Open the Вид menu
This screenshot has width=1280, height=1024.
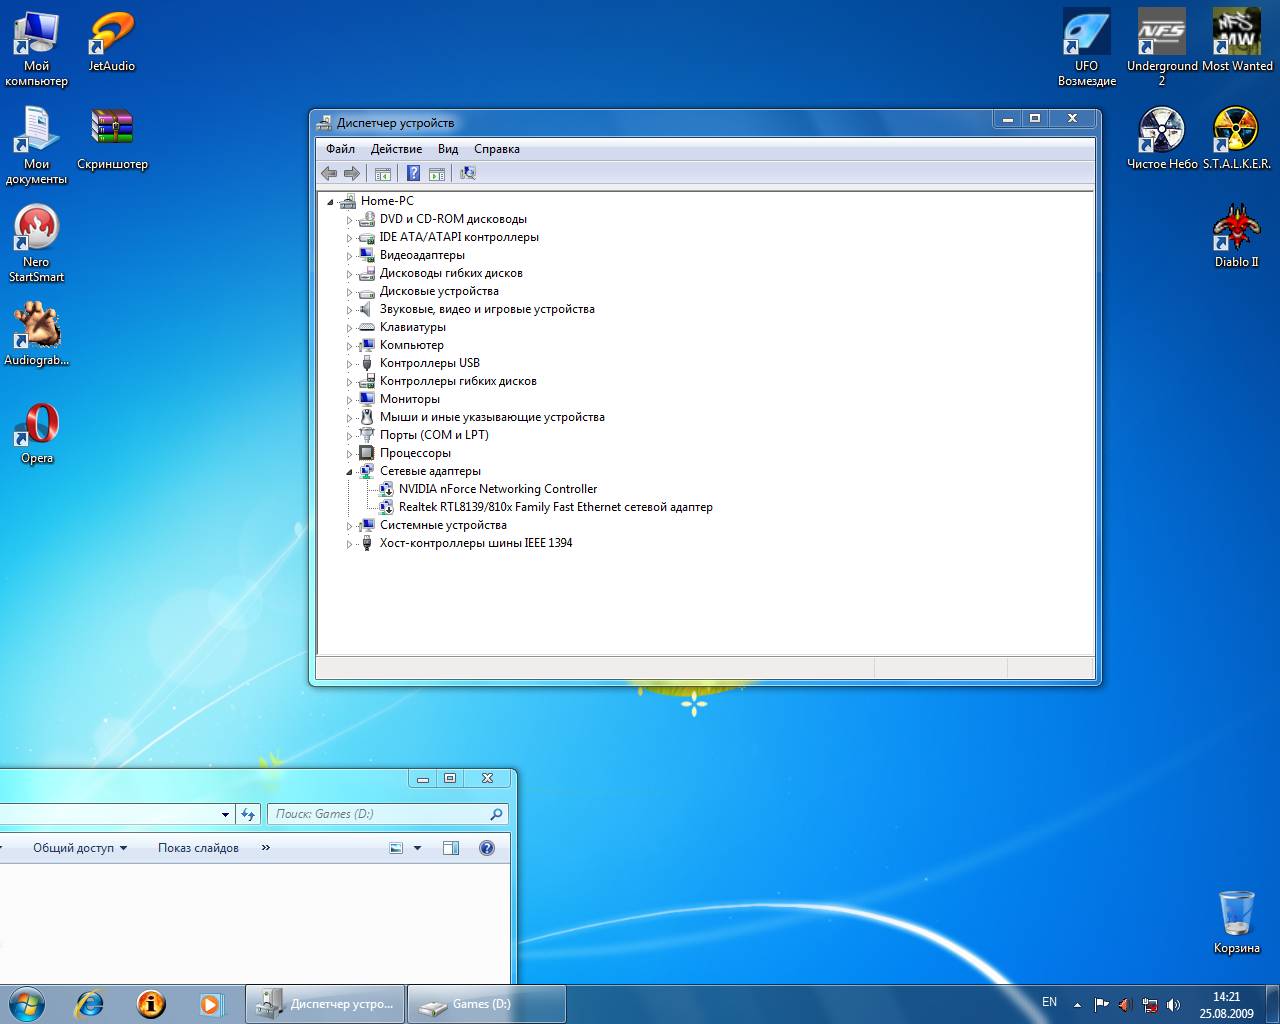click(448, 149)
